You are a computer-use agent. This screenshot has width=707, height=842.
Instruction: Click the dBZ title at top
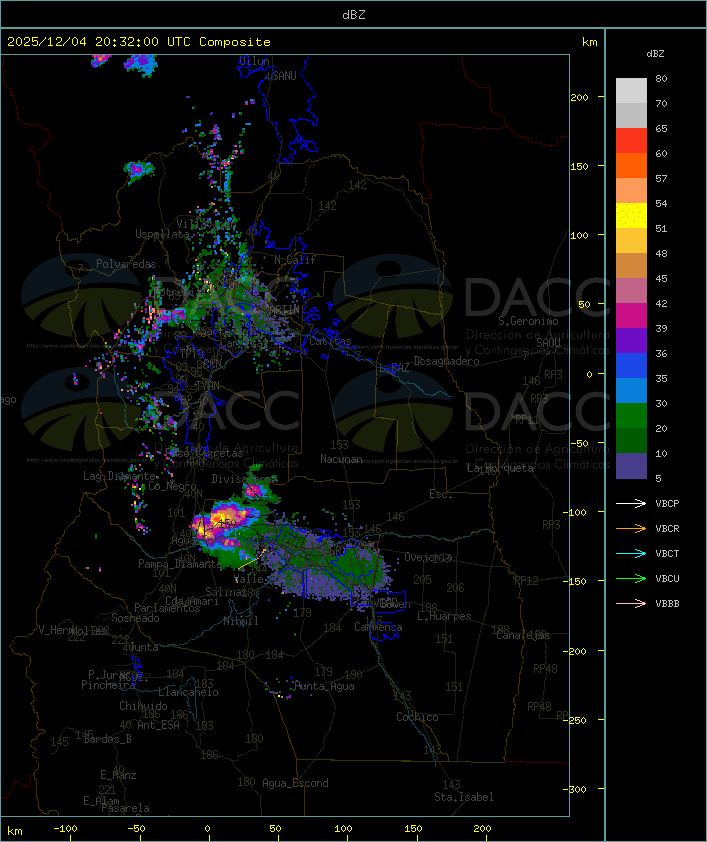[x=354, y=15]
